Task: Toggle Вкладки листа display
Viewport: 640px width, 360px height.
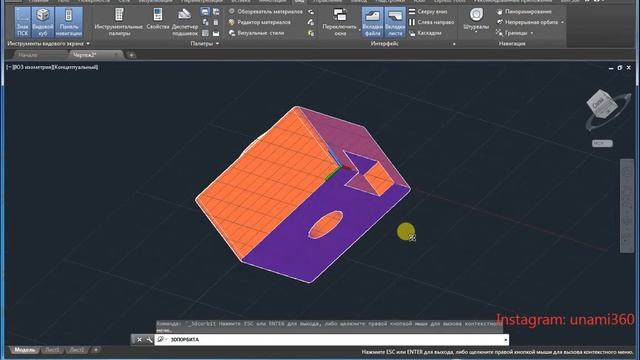Action: tap(395, 22)
